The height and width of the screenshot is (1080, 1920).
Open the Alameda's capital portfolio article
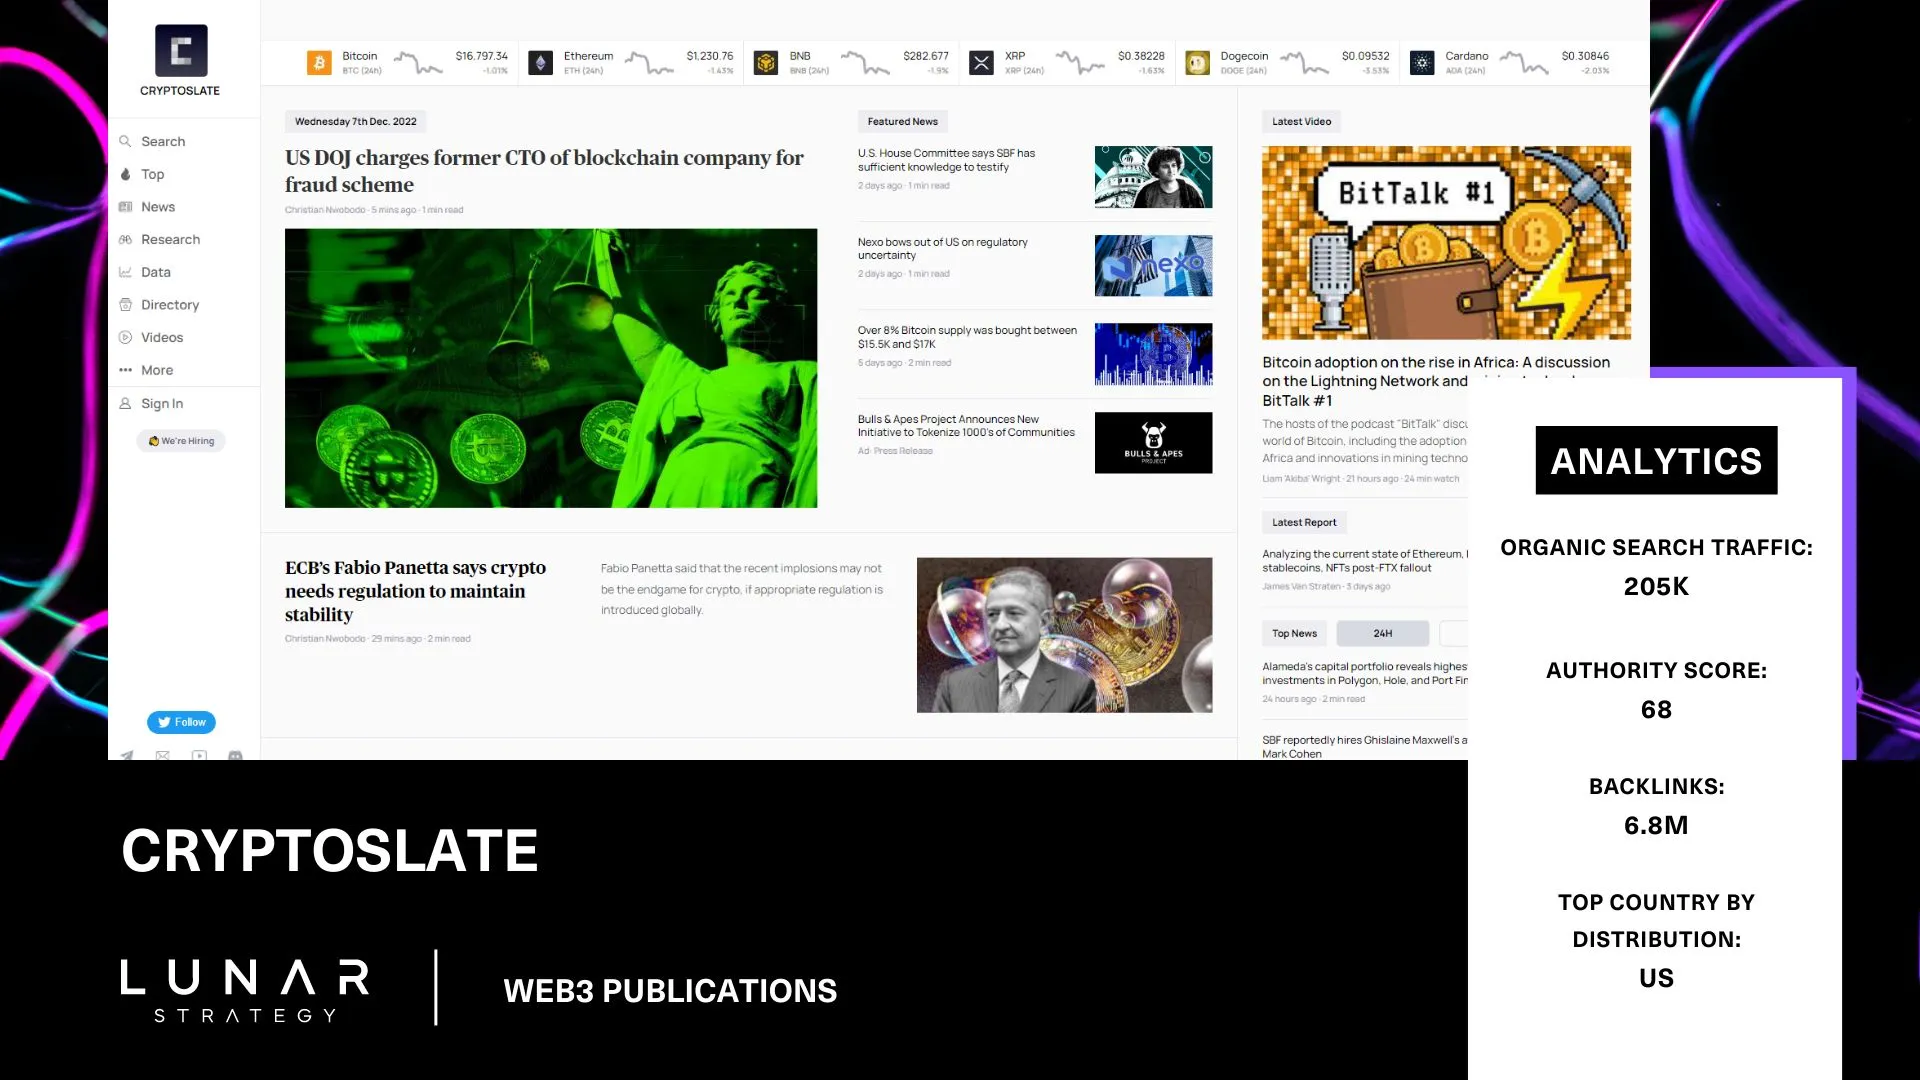pos(1364,673)
